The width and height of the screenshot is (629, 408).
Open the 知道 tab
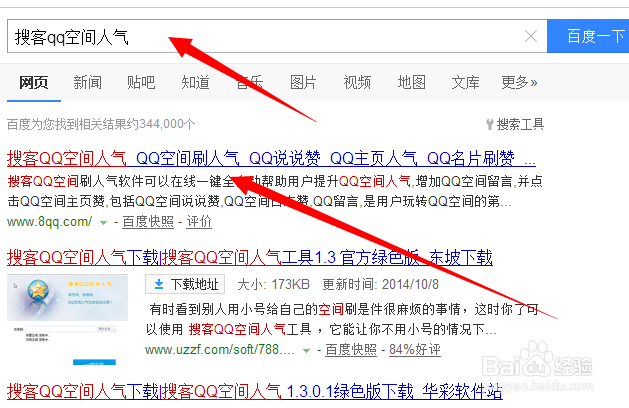[x=195, y=82]
